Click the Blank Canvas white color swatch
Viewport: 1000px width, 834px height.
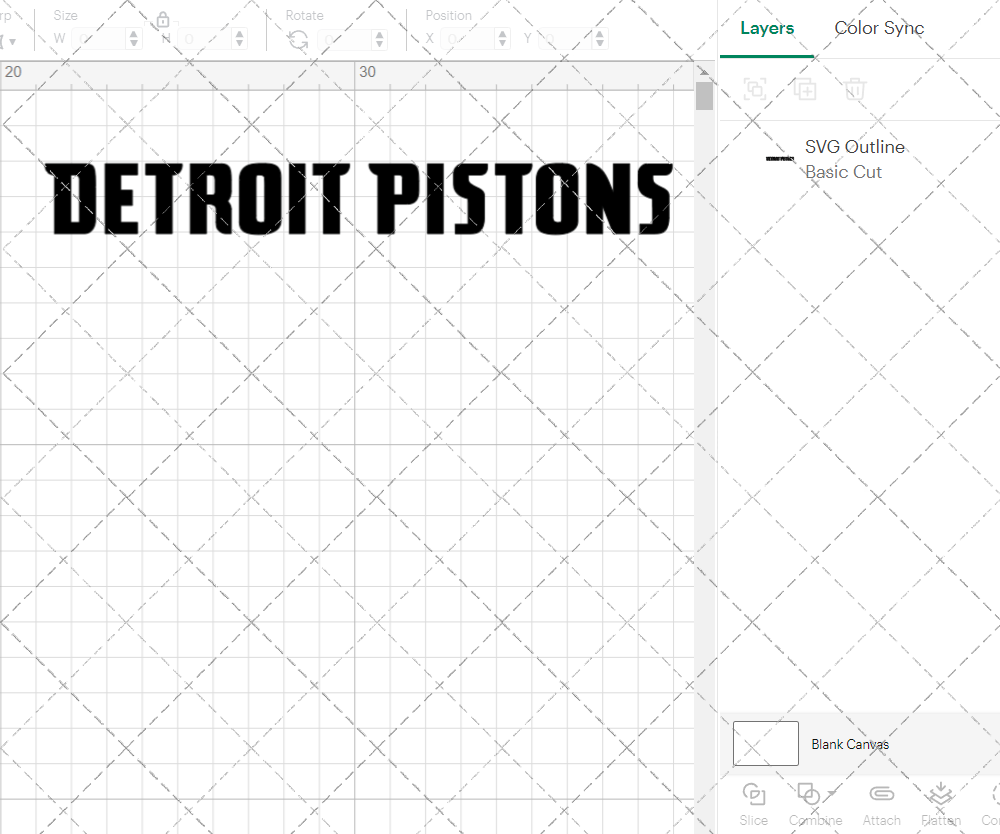pos(765,744)
